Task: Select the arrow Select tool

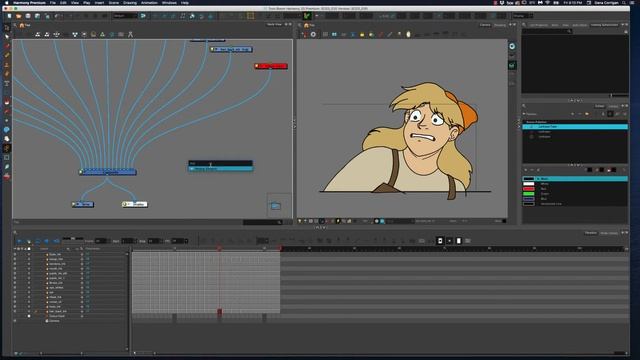Action: click(x=7, y=37)
